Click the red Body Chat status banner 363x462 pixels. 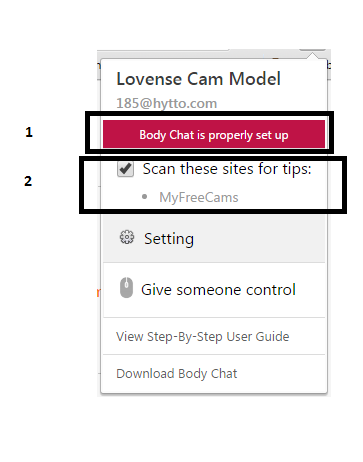click(x=214, y=134)
